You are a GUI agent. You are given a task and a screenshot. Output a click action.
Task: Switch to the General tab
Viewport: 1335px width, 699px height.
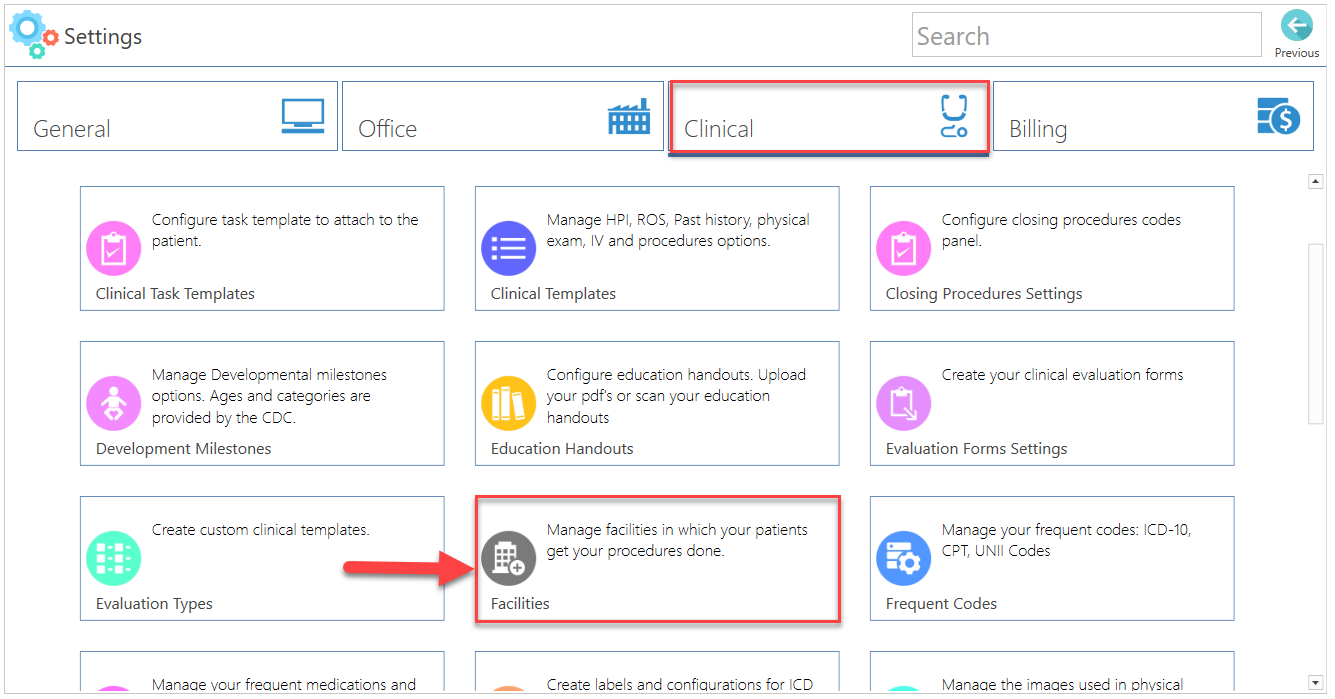coord(177,116)
